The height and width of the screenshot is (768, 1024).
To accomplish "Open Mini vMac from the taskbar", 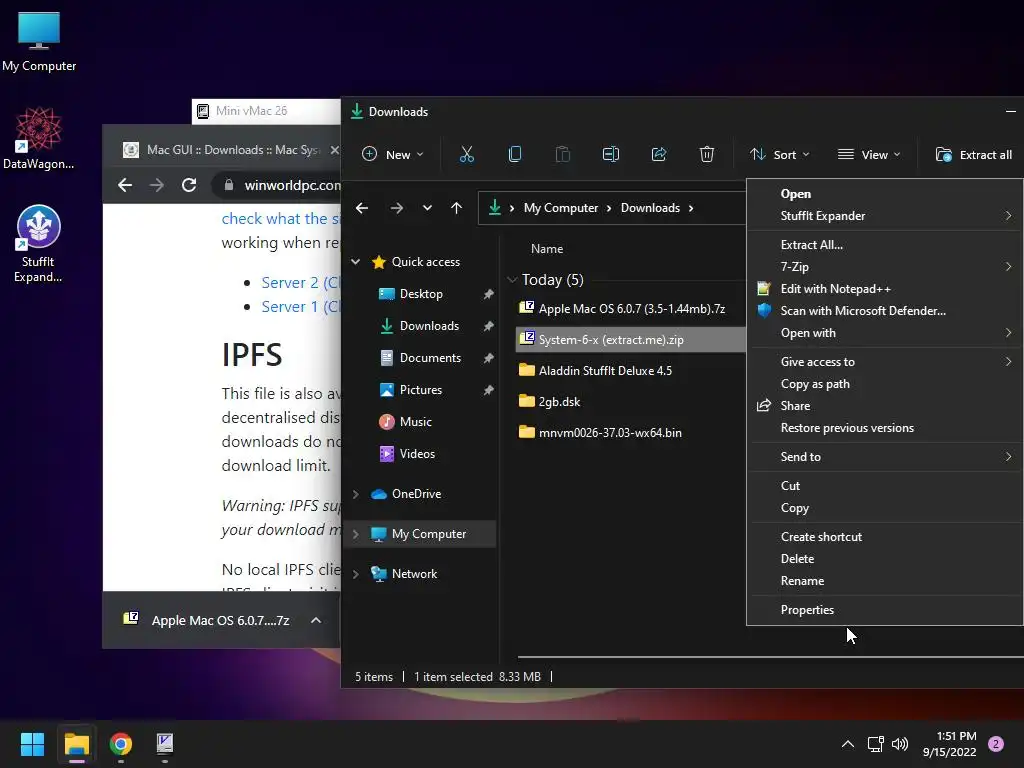I will coord(165,744).
